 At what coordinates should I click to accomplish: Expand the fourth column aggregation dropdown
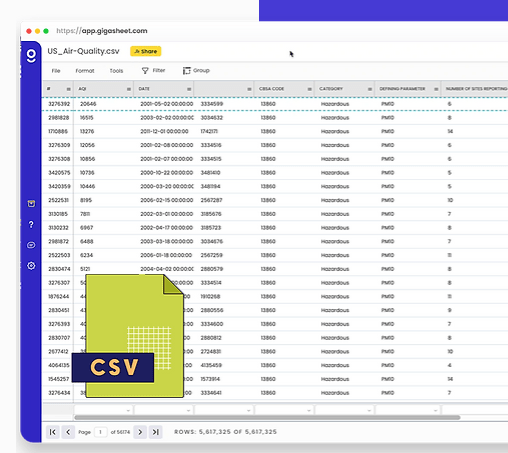[x=249, y=411]
